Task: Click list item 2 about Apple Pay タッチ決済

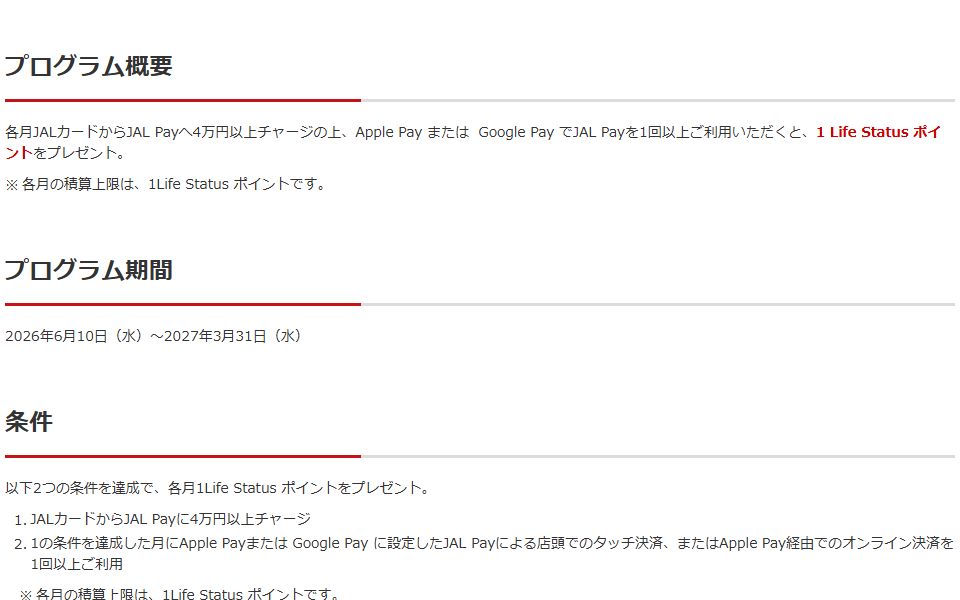Action: [x=492, y=553]
